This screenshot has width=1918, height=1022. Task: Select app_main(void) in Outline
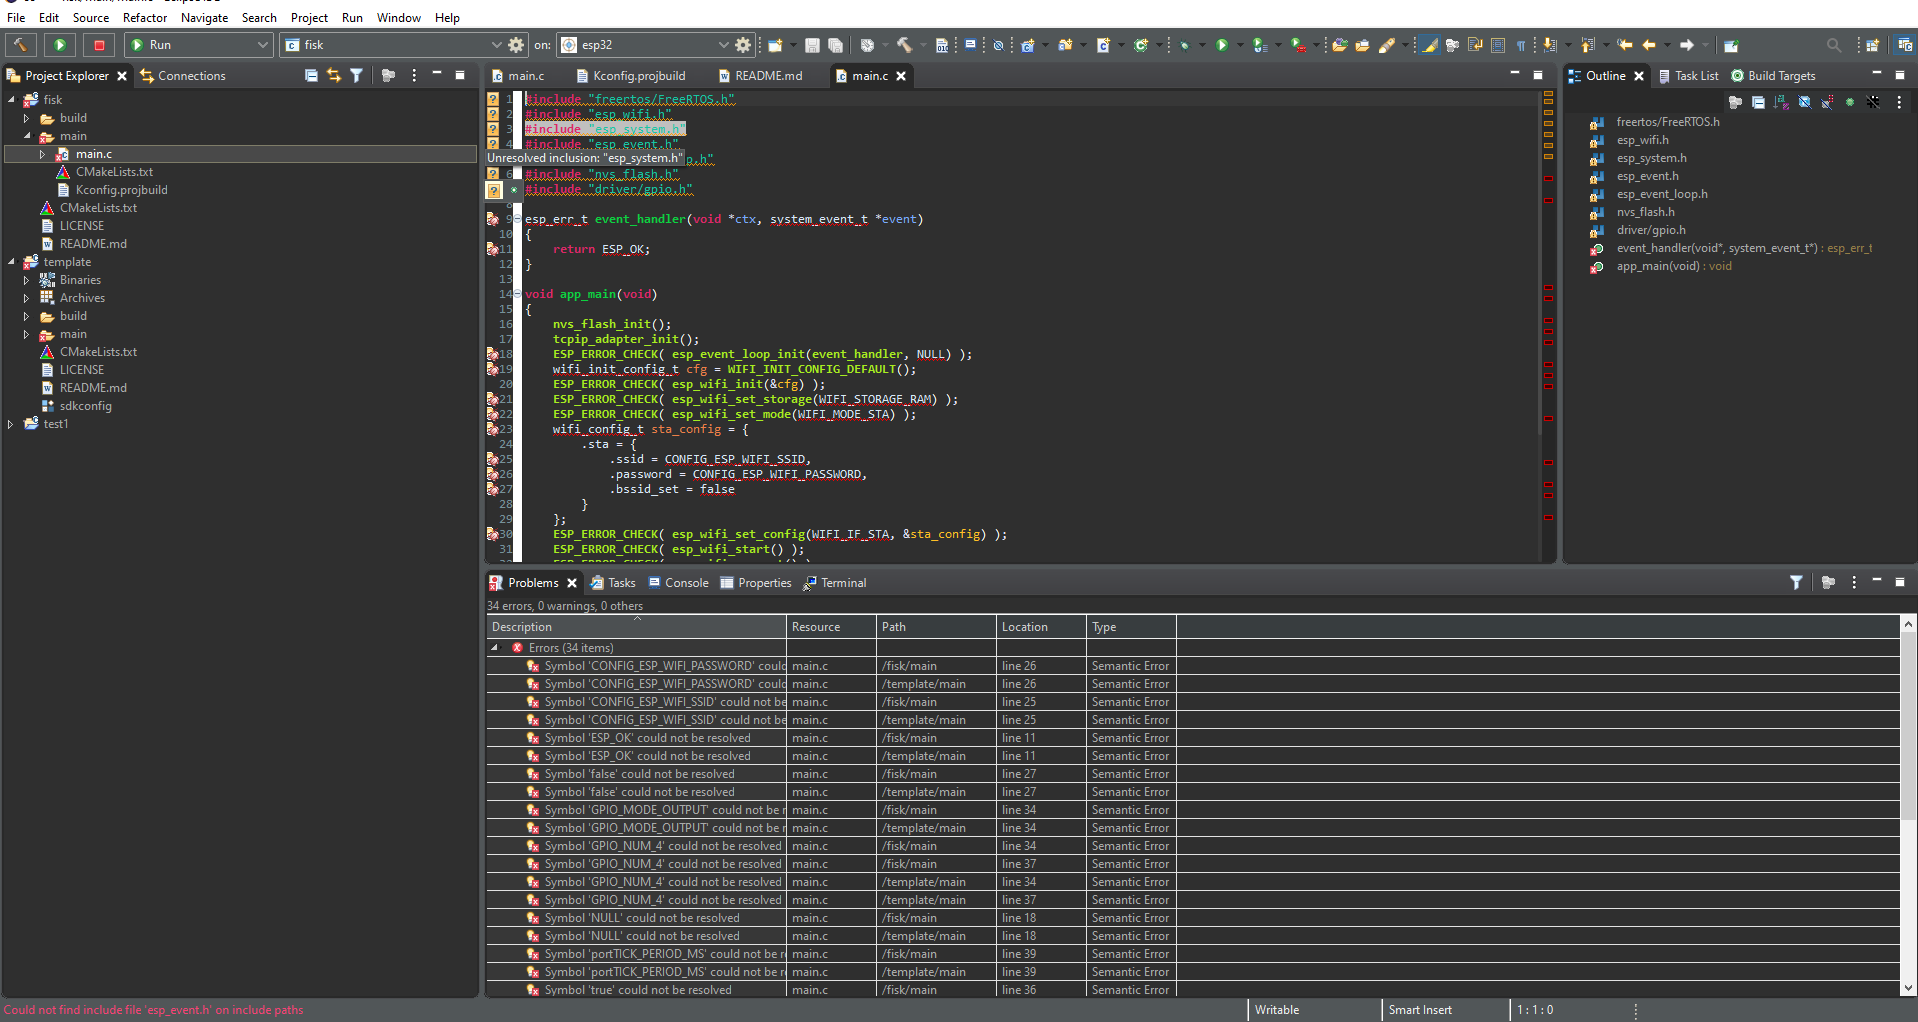[1674, 266]
